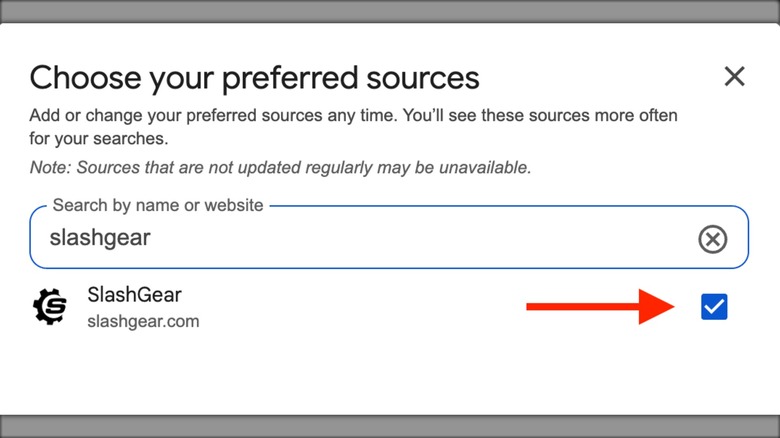Image resolution: width=780 pixels, height=438 pixels.
Task: Click the "Choose your preferred sources" heading
Action: coord(254,77)
